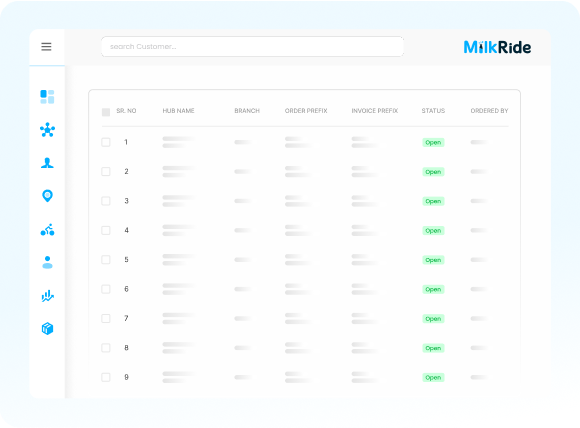Click the ORDER PREFIX column header
Image resolution: width=580 pixels, height=428 pixels.
pos(306,111)
